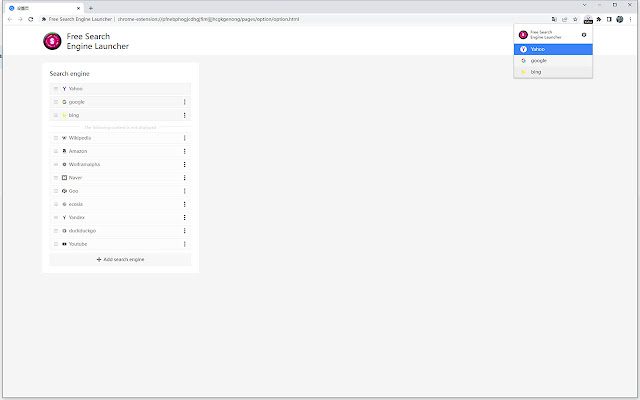Select the duckduckgo entry in the list
The image size is (640, 400).
pos(120,231)
